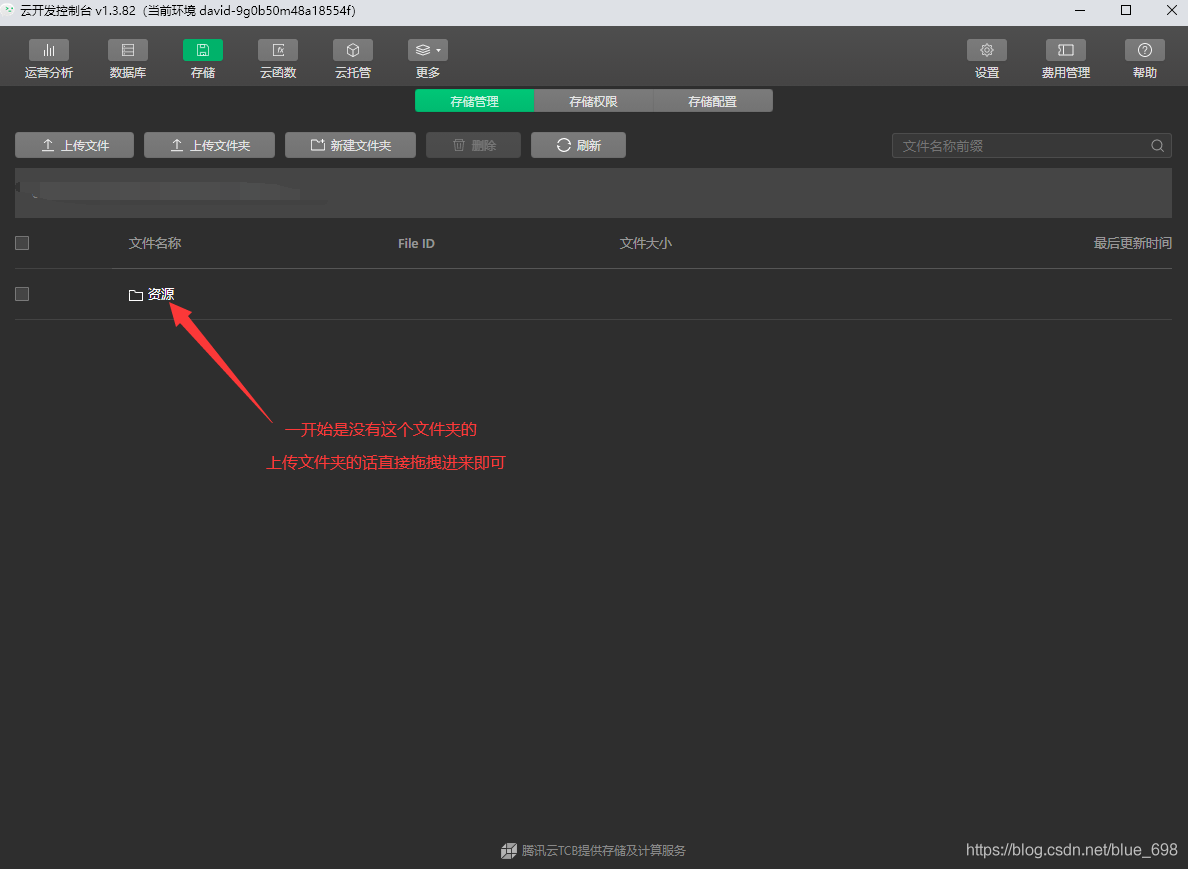Screen dimensions: 1188x869
Task: Open the 运营分析 analytics section
Action: [48, 60]
